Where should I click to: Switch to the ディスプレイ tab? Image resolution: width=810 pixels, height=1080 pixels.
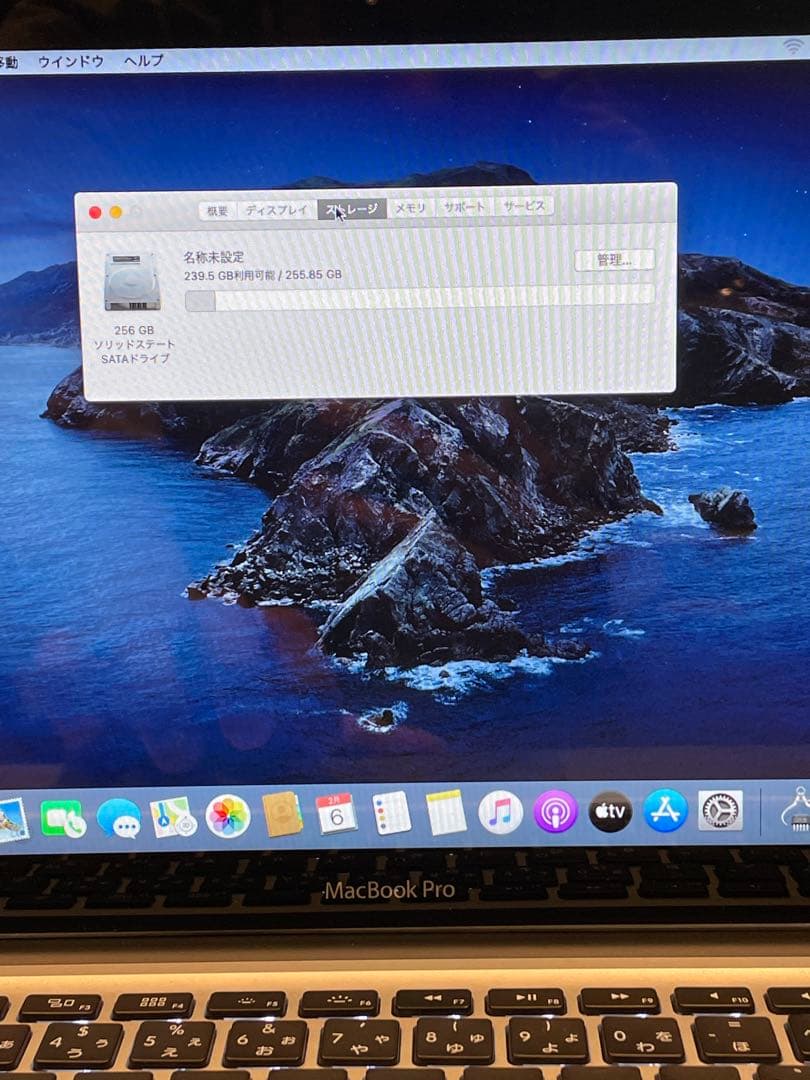[274, 210]
